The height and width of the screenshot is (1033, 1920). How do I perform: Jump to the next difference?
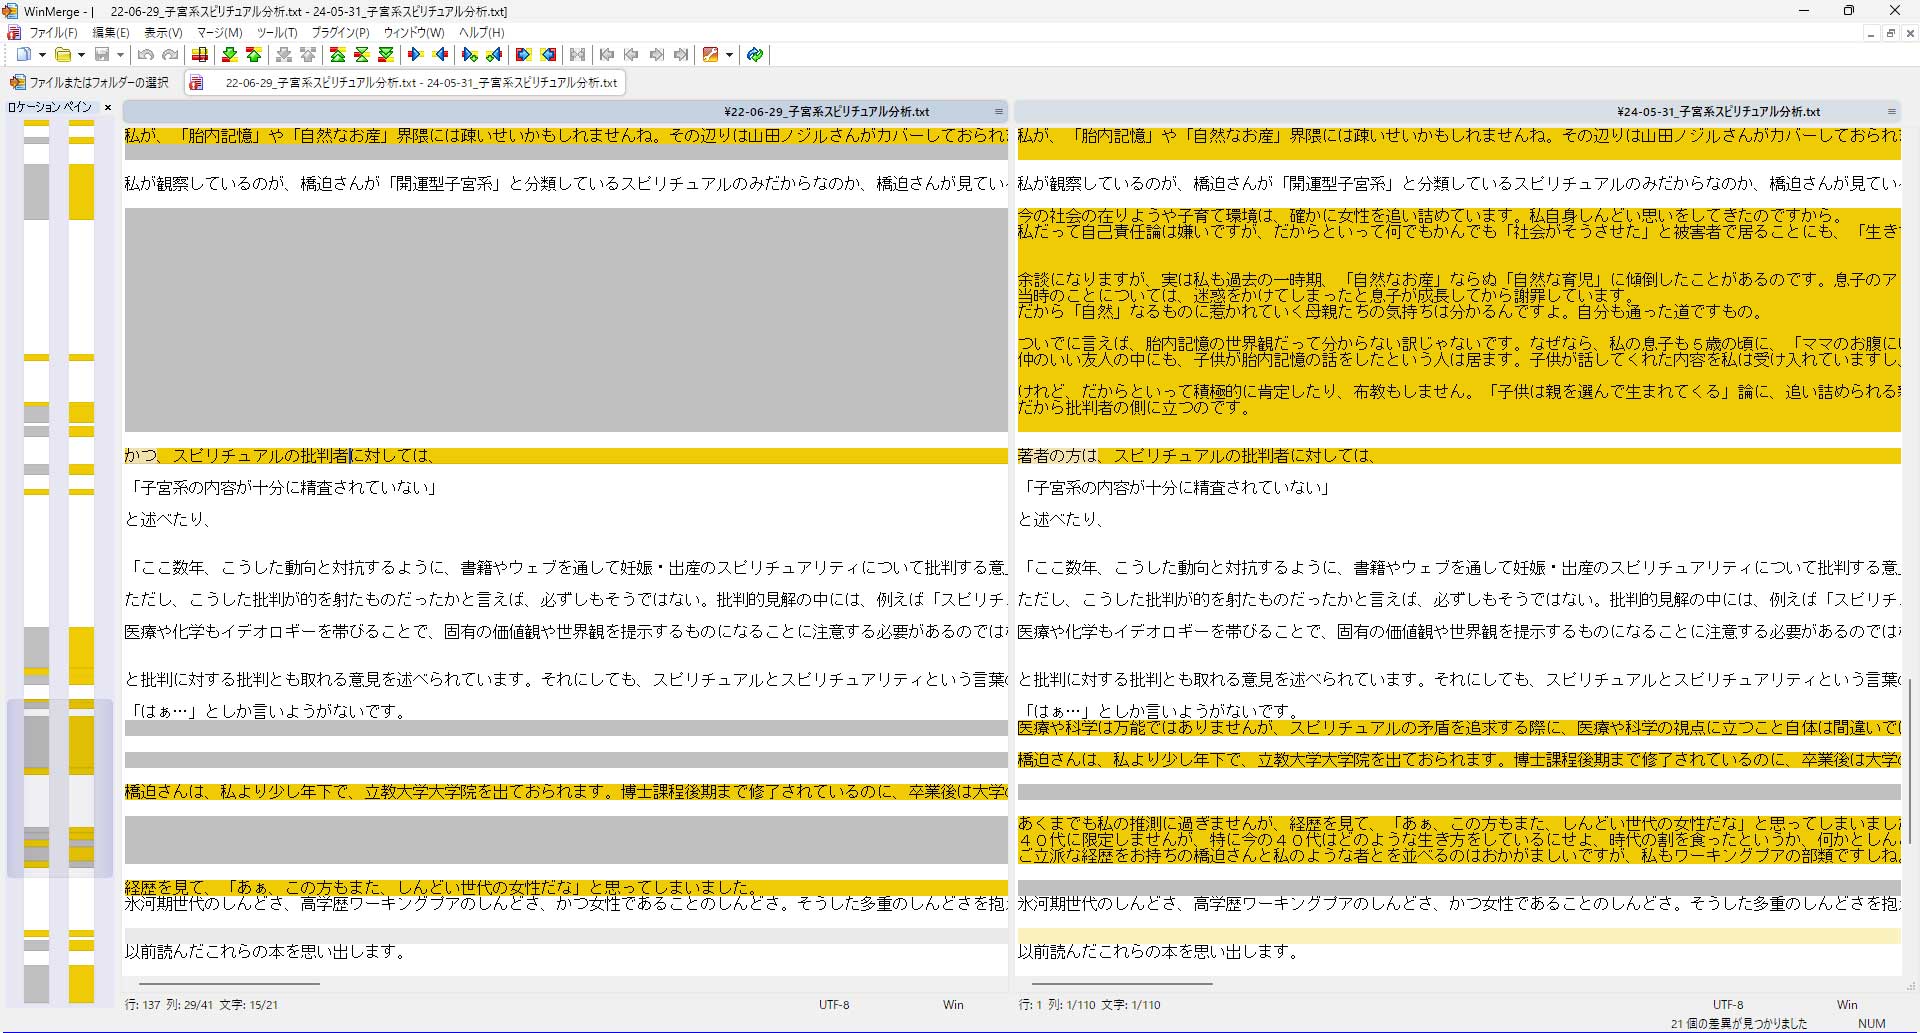pos(229,55)
